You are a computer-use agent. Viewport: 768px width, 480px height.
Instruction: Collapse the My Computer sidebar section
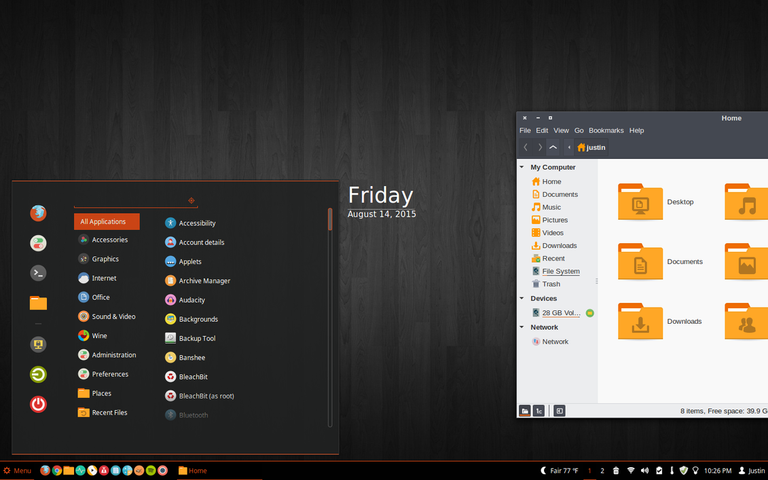coord(522,167)
